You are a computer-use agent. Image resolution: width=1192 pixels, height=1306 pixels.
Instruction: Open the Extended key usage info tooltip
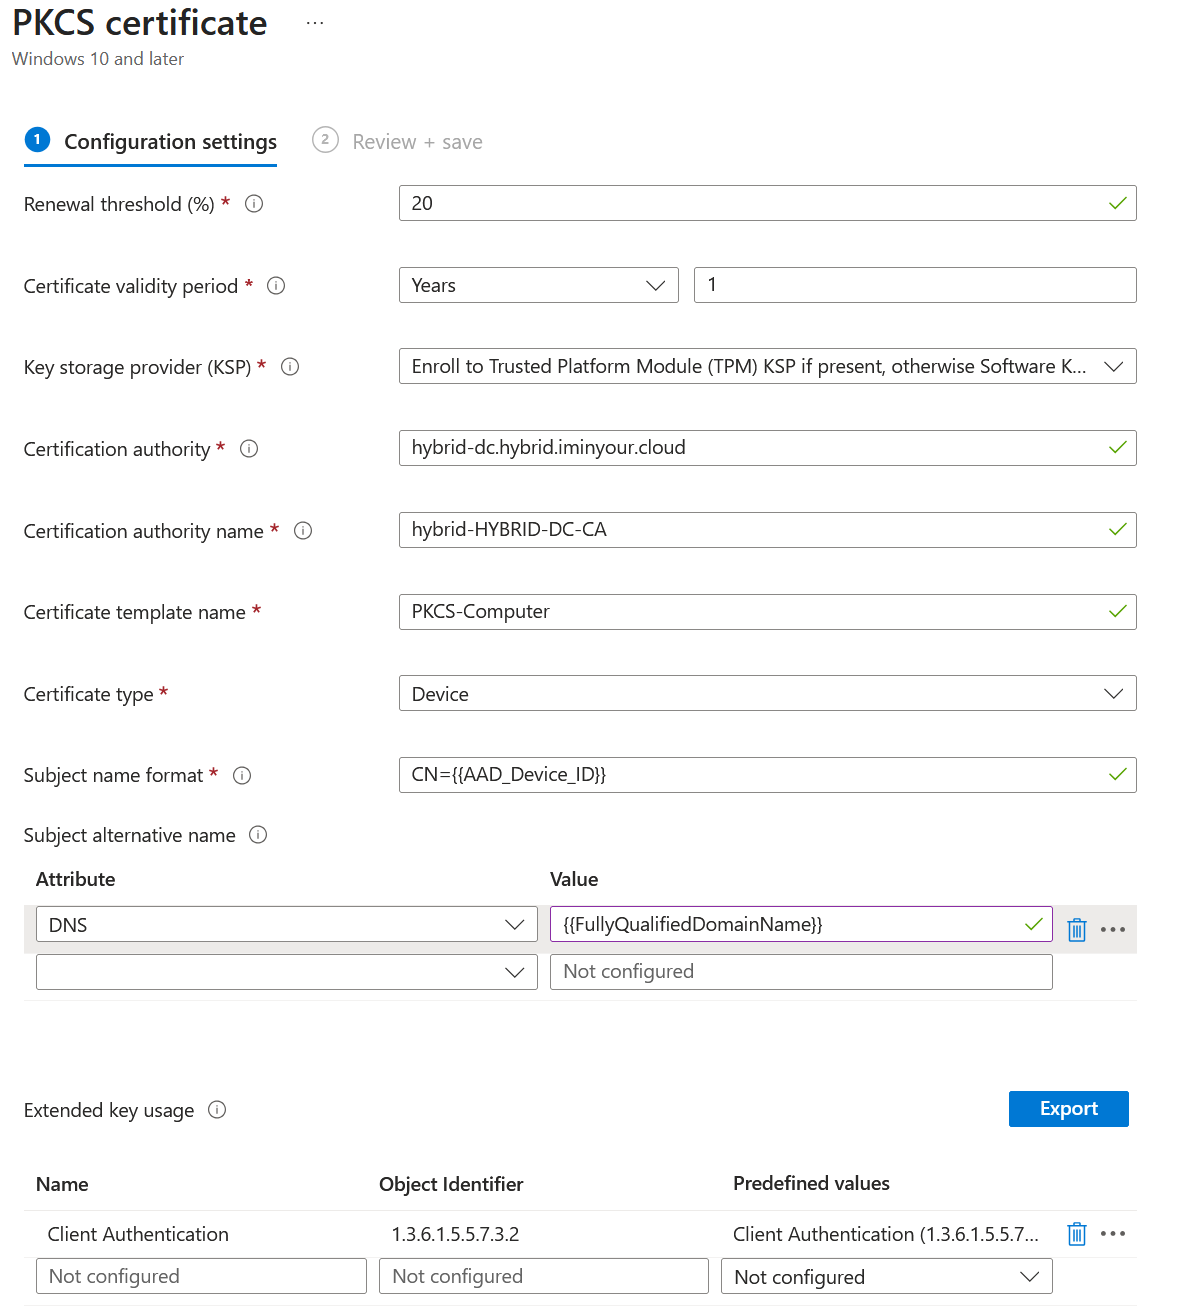(216, 1110)
